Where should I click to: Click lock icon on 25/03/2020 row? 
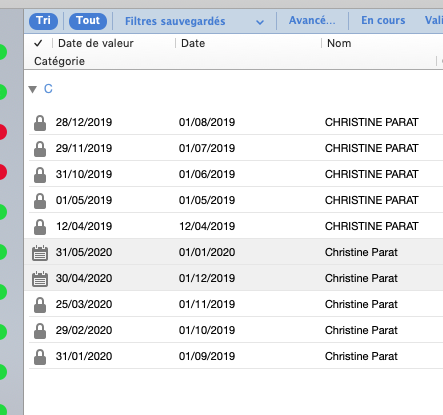(40, 305)
